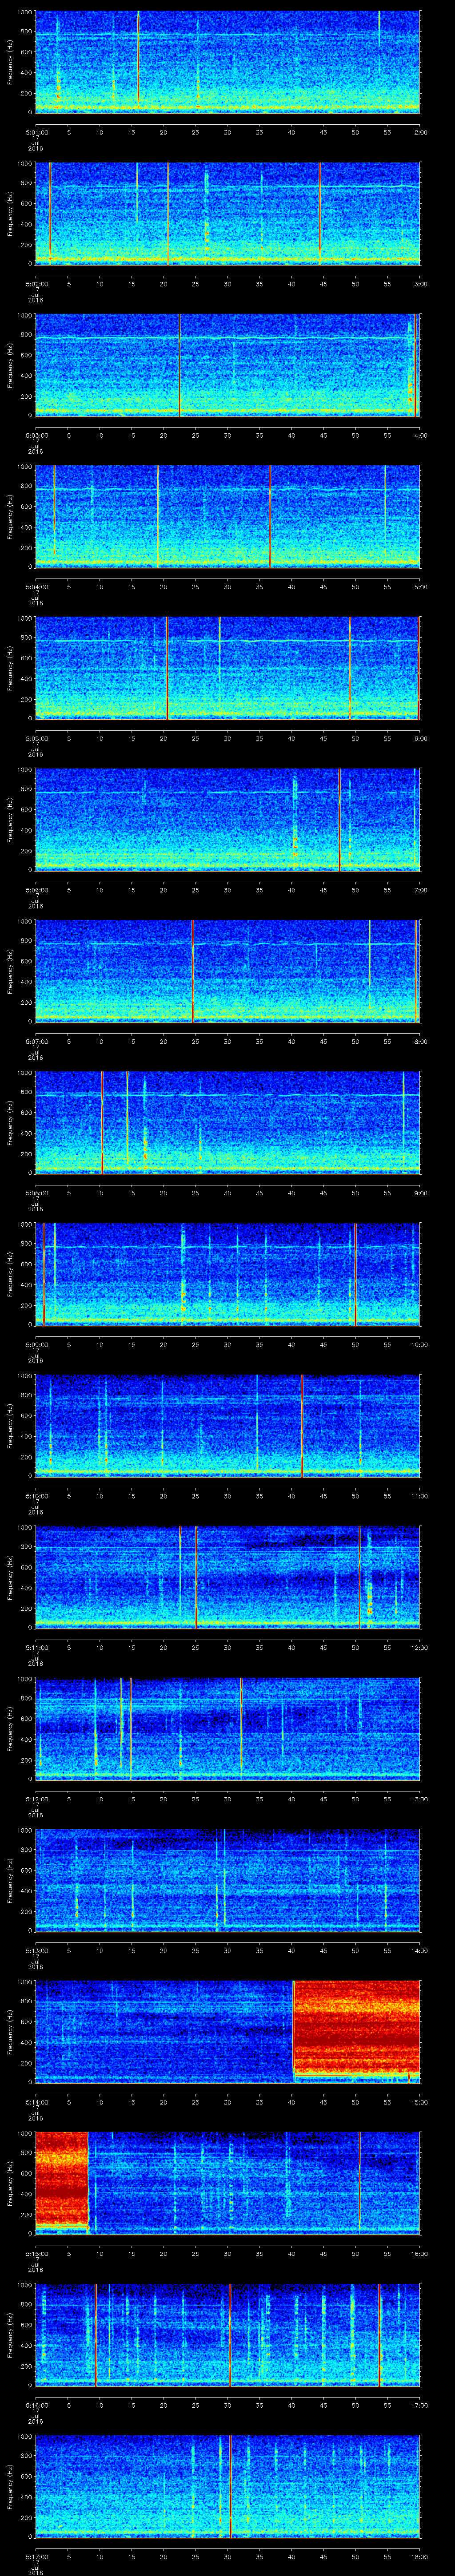Click the 18:00 end time label
The width and height of the screenshot is (455, 2576).
pyautogui.click(x=419, y=2556)
